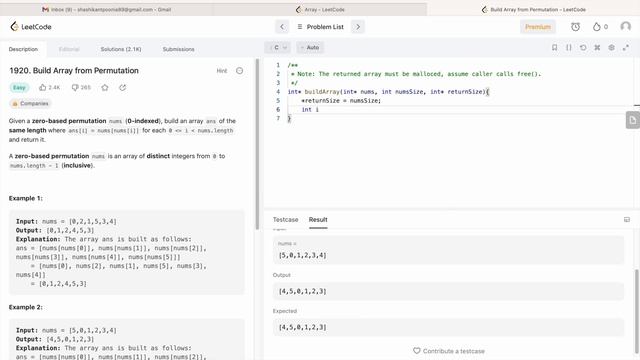This screenshot has height=360, width=640.
Task: Click Contribute a testcase link
Action: point(449,351)
